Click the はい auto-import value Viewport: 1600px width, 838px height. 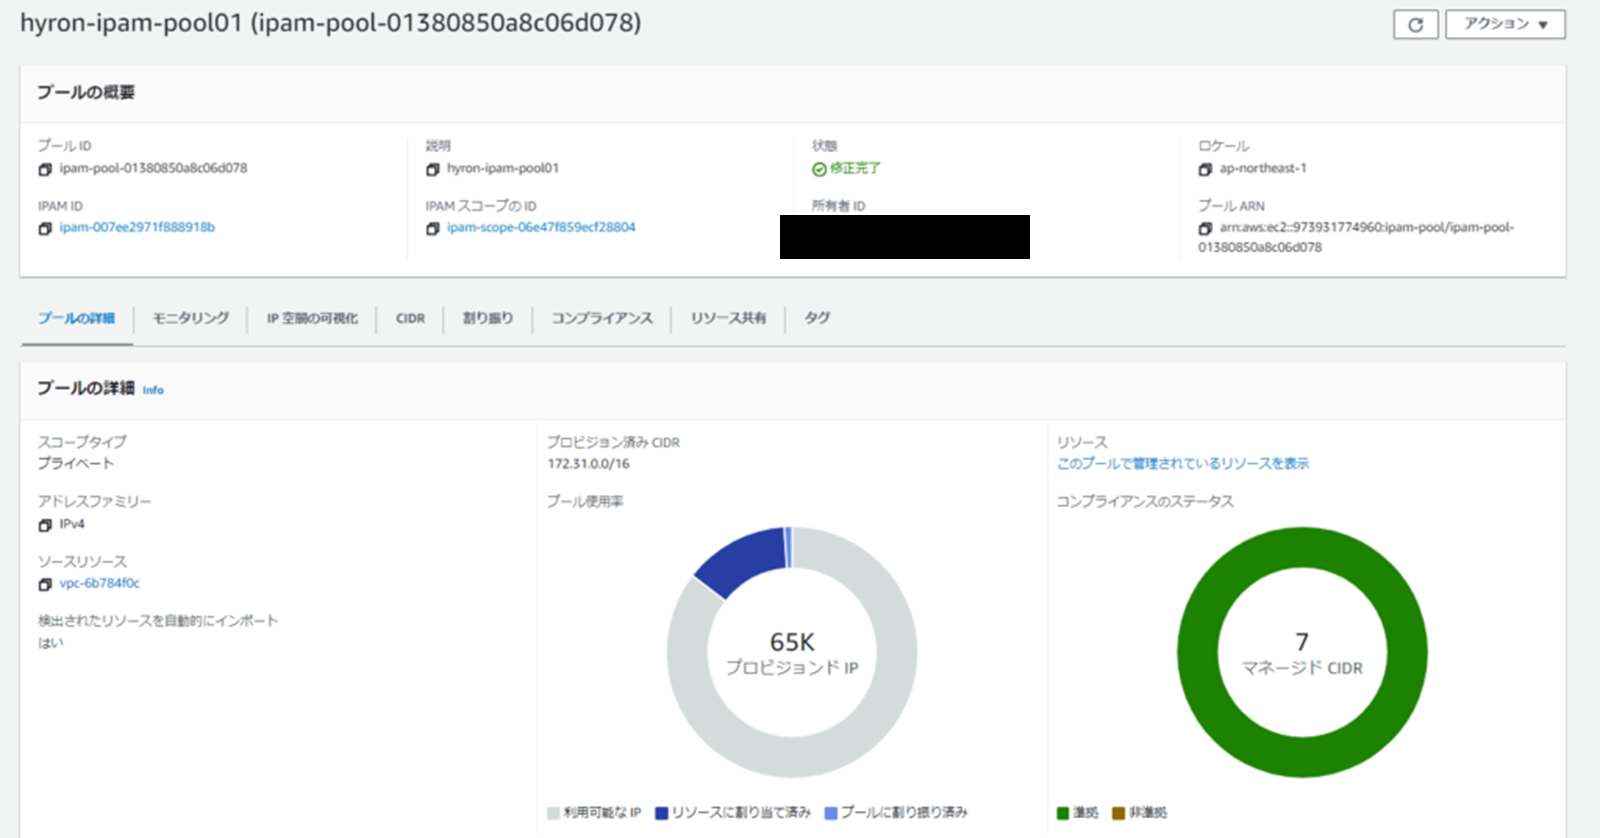click(x=50, y=643)
